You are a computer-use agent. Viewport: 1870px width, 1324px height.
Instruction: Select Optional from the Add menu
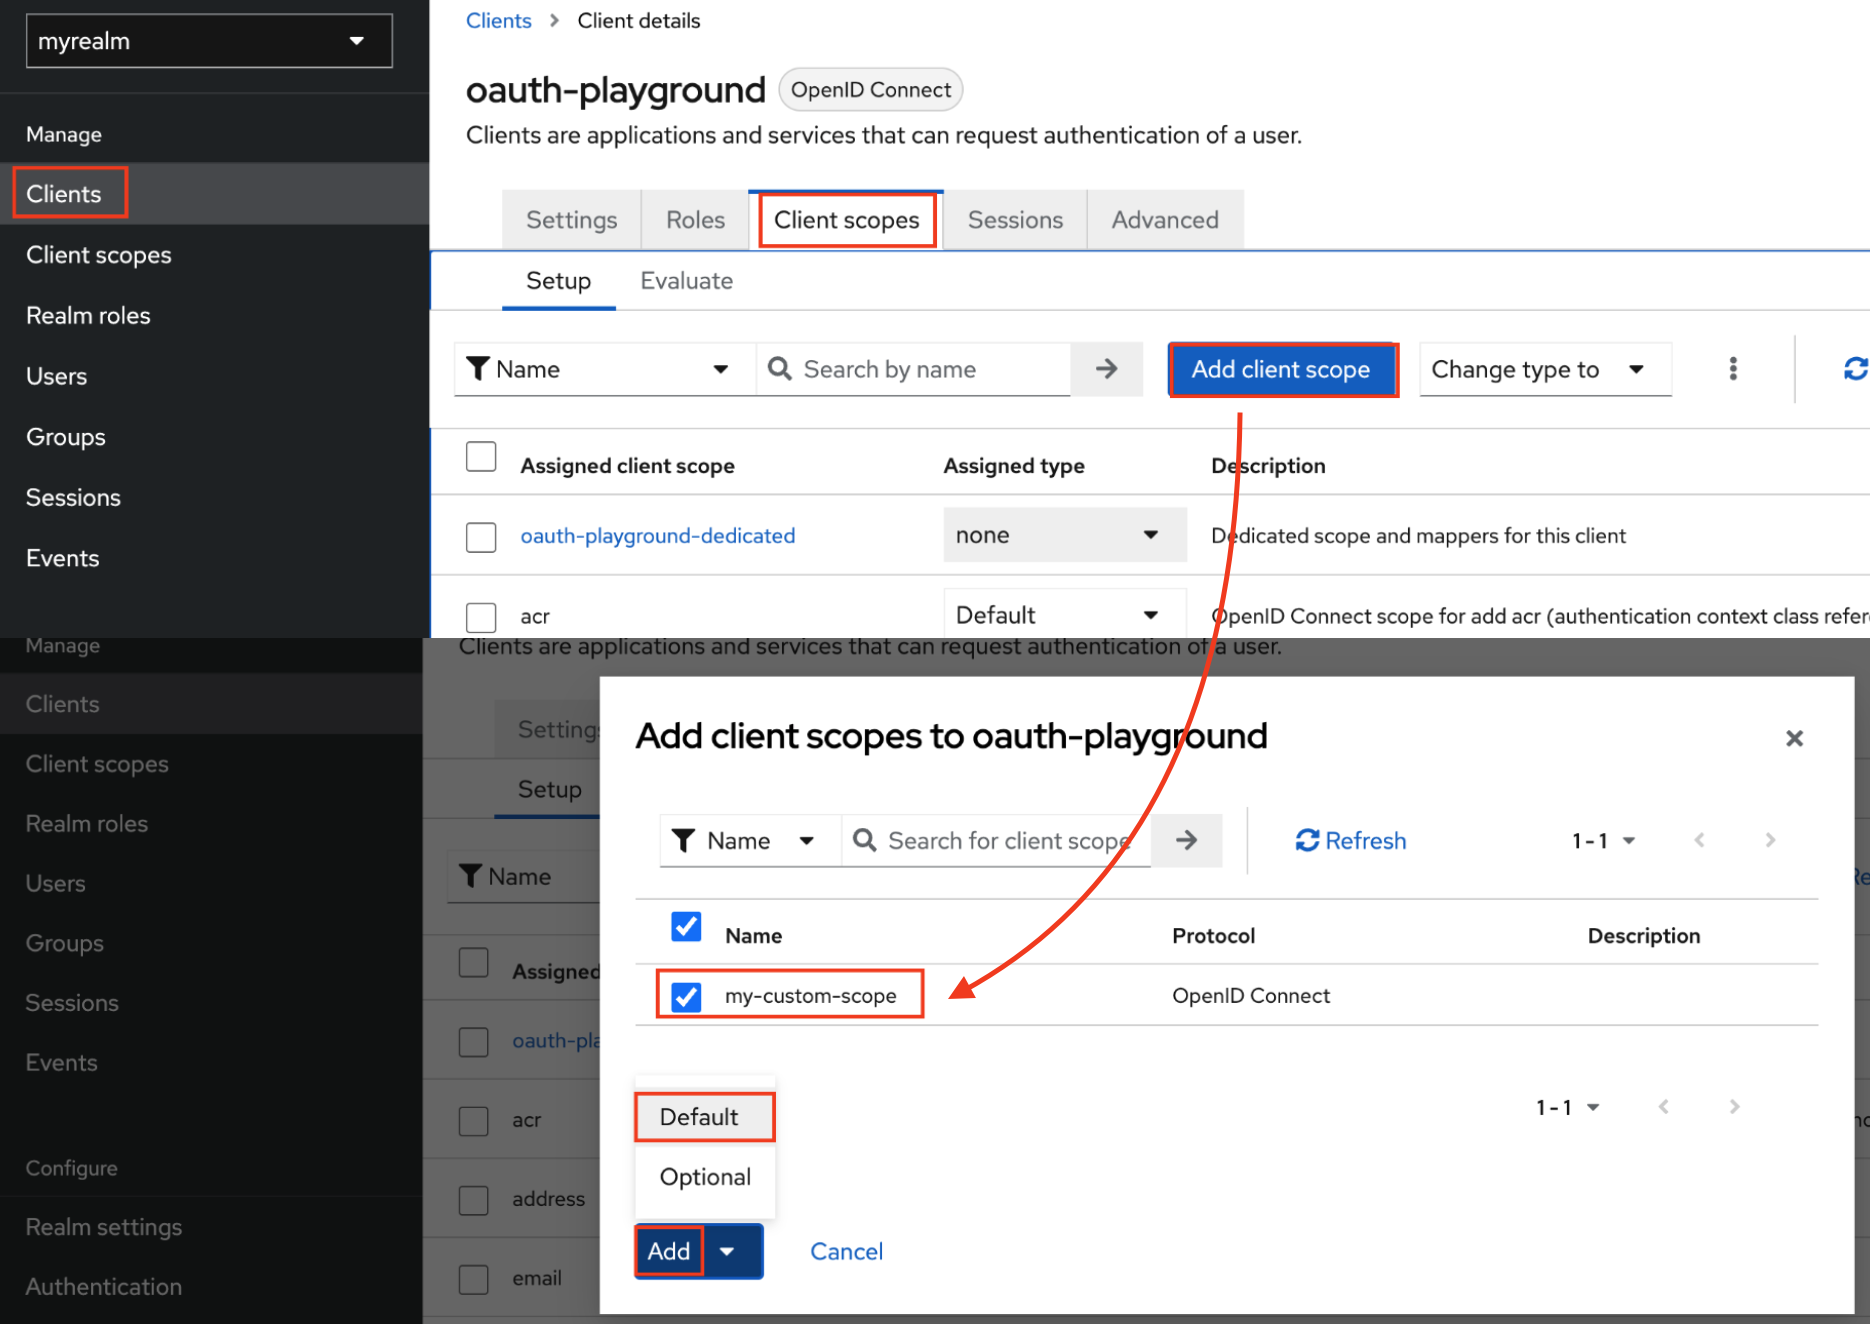pos(705,1177)
